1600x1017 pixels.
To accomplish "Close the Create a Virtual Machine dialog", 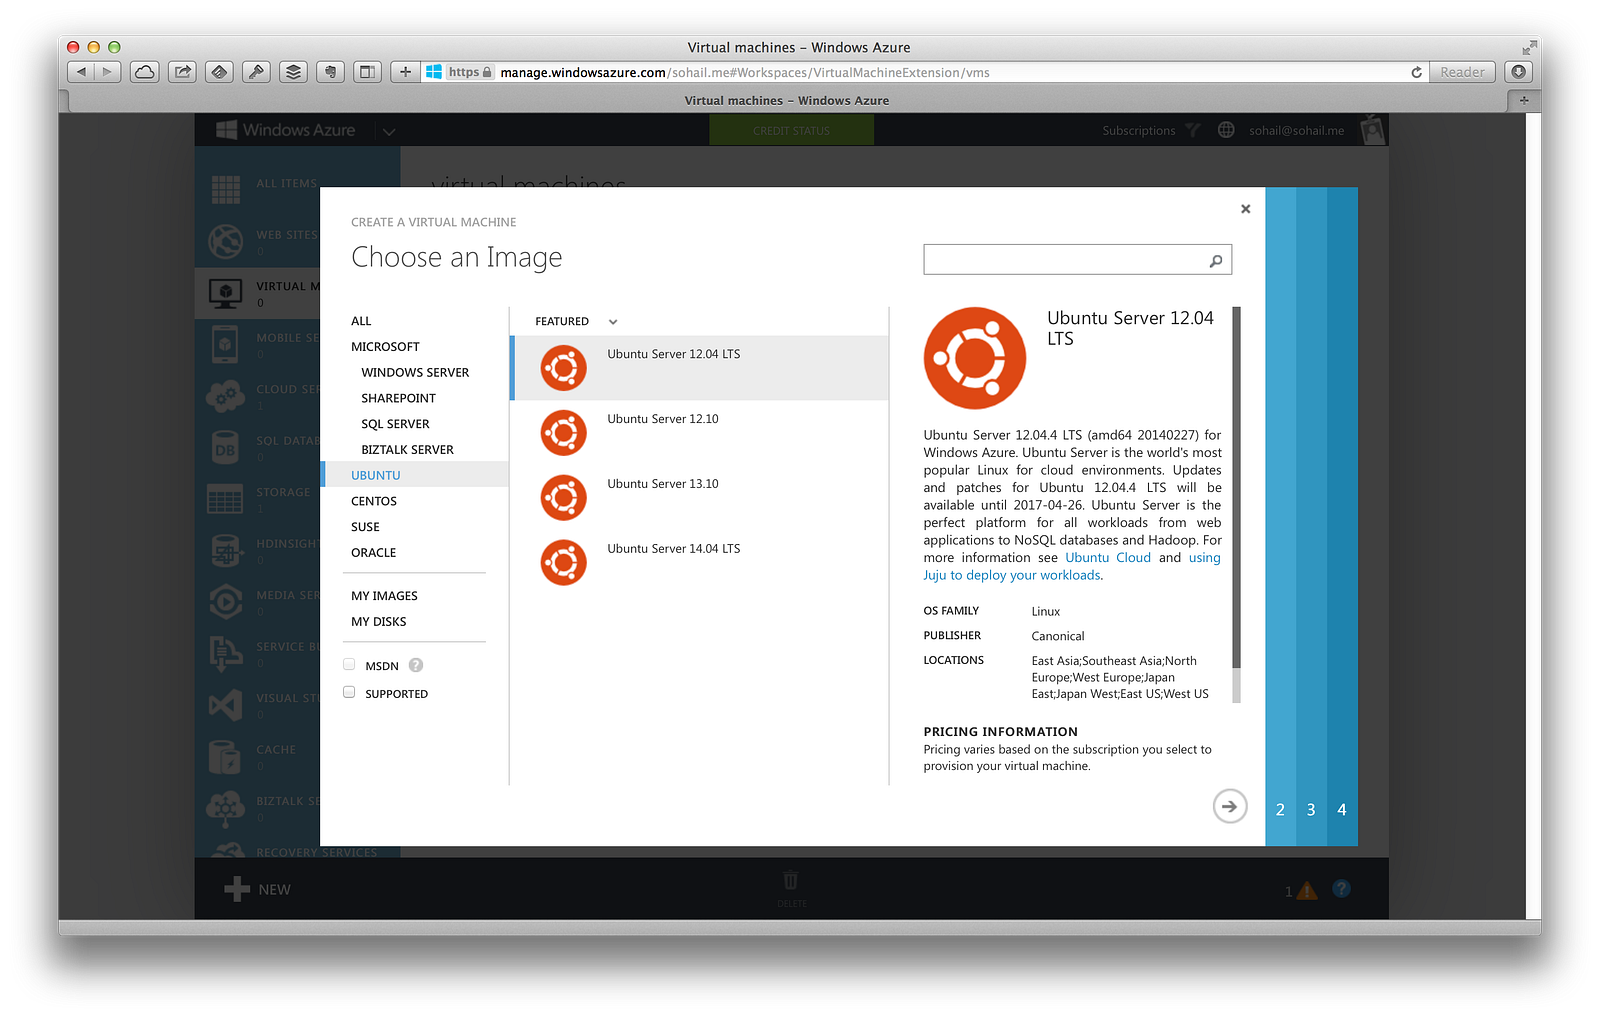I will (1245, 209).
